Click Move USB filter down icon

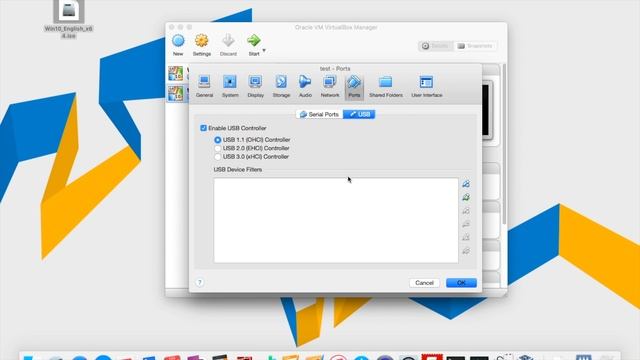[x=466, y=251]
